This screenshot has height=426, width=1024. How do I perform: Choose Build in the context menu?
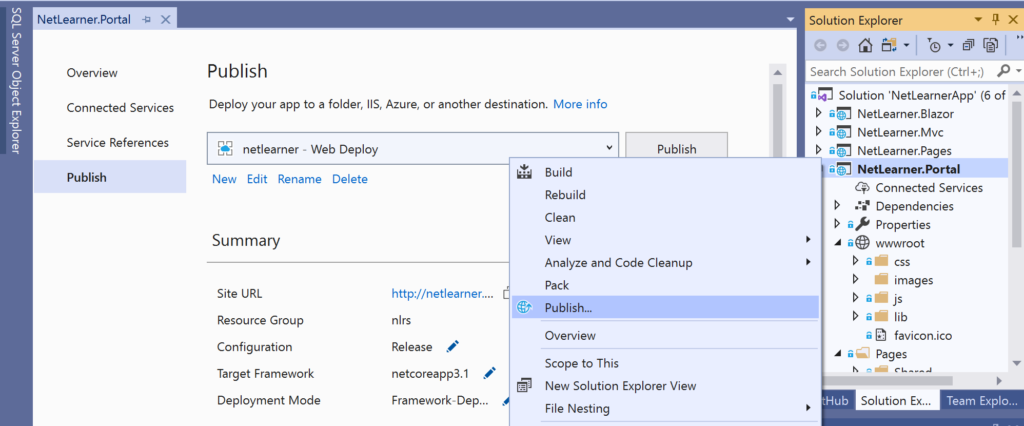point(665,172)
